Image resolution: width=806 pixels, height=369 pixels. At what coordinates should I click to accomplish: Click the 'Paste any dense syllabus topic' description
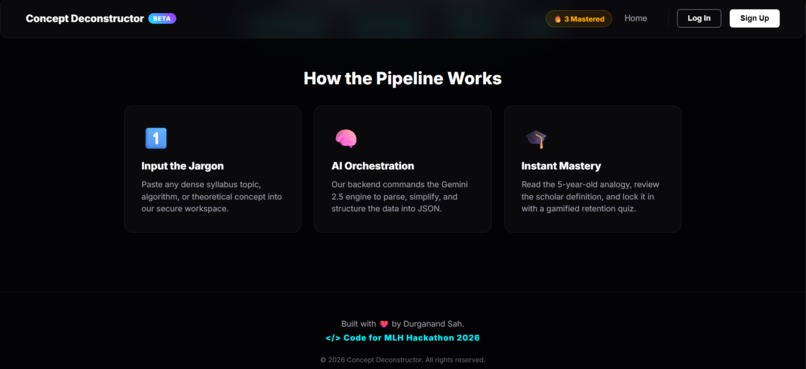click(212, 197)
